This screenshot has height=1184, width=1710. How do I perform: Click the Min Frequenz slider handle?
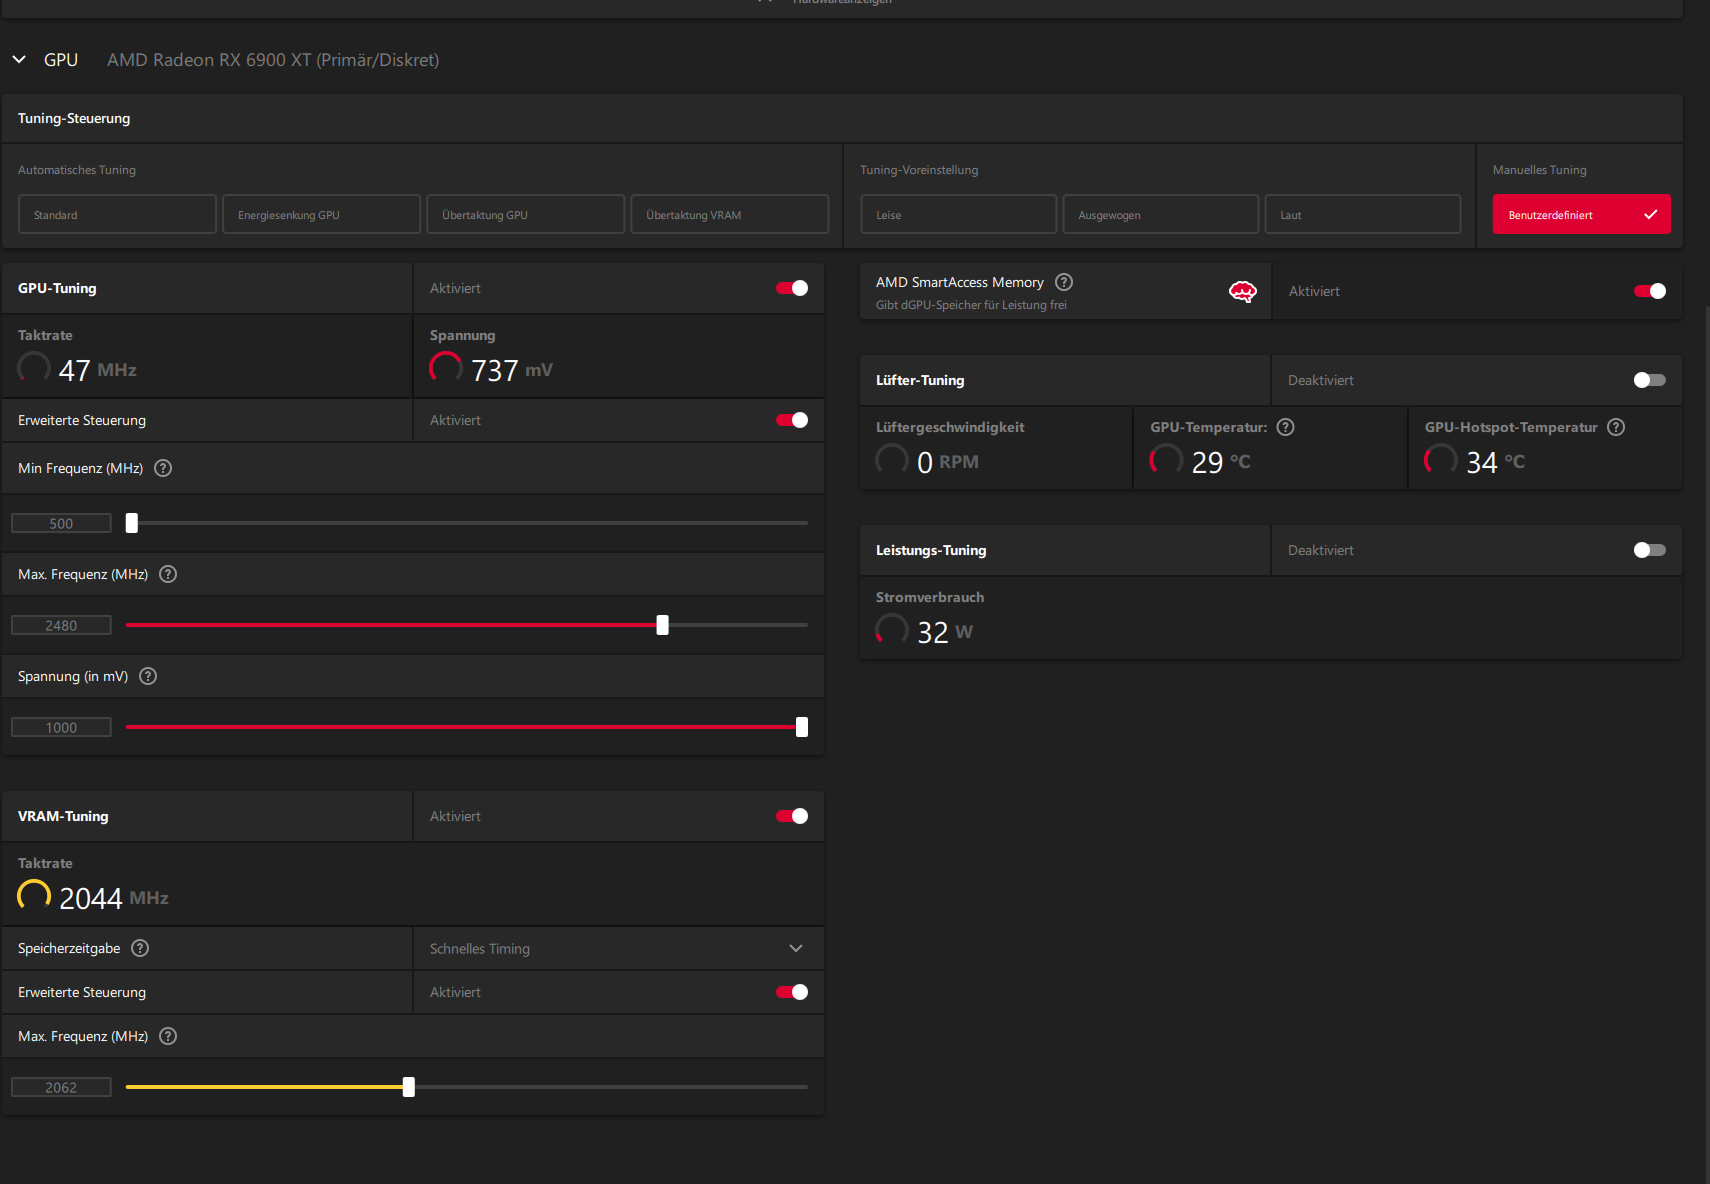(x=131, y=523)
